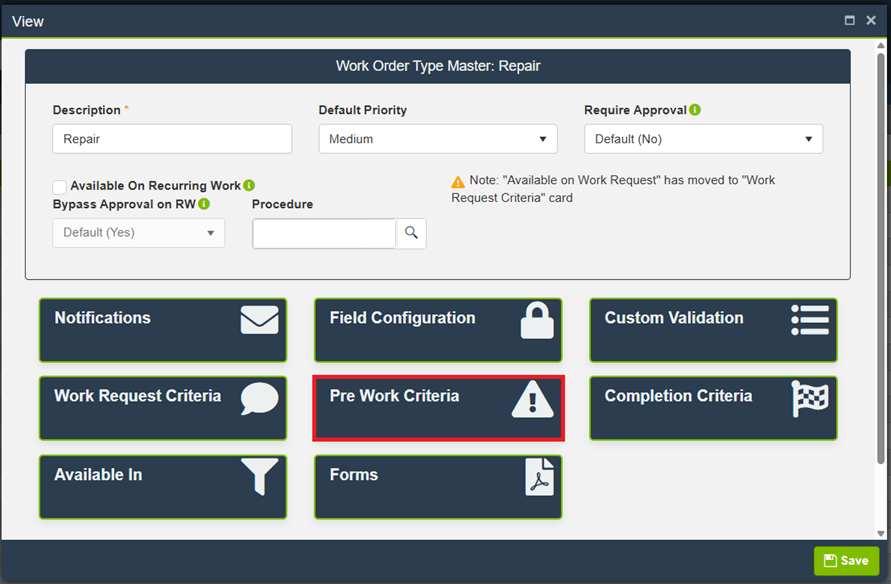The height and width of the screenshot is (584, 891).
Task: Click the Description text field
Action: [x=172, y=139]
